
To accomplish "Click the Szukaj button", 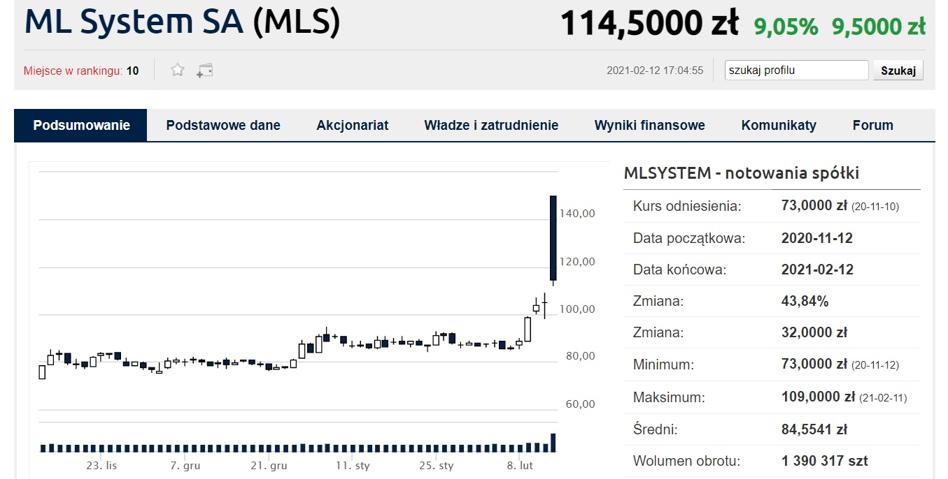I will (898, 70).
